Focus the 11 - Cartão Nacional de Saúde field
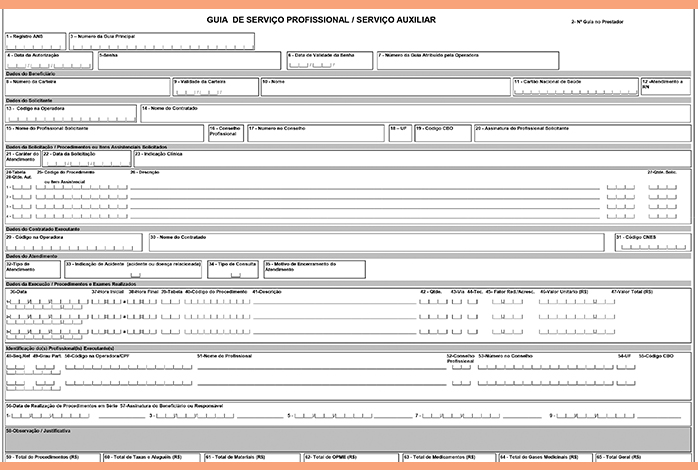Screen dimensions: 698x470 tap(575, 88)
